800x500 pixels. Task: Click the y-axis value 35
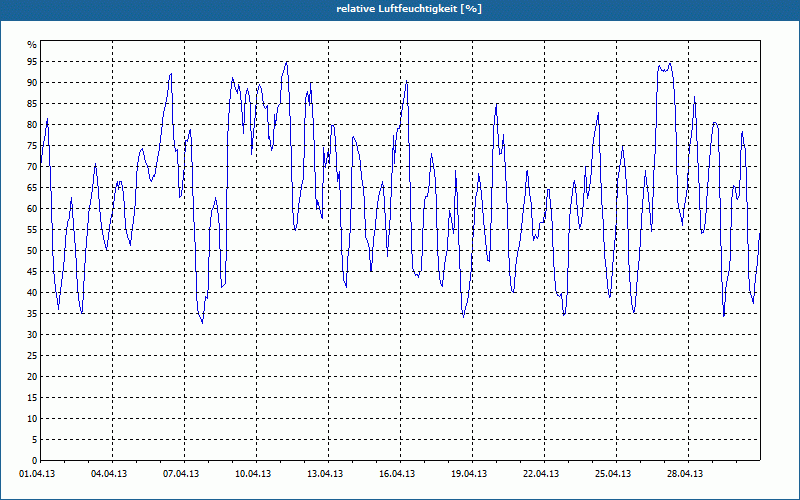[x=32, y=314]
